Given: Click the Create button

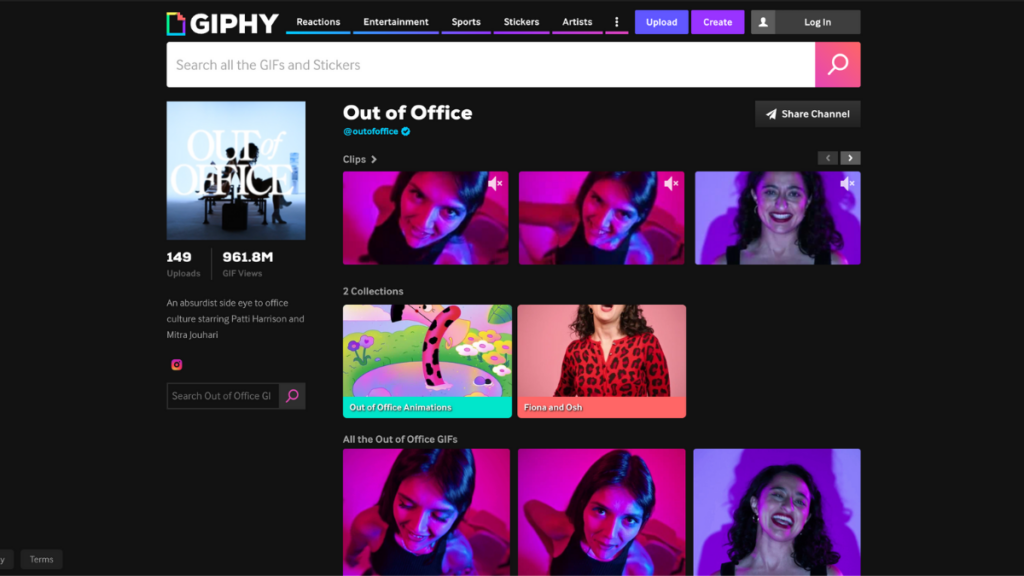Looking at the screenshot, I should click(x=717, y=22).
